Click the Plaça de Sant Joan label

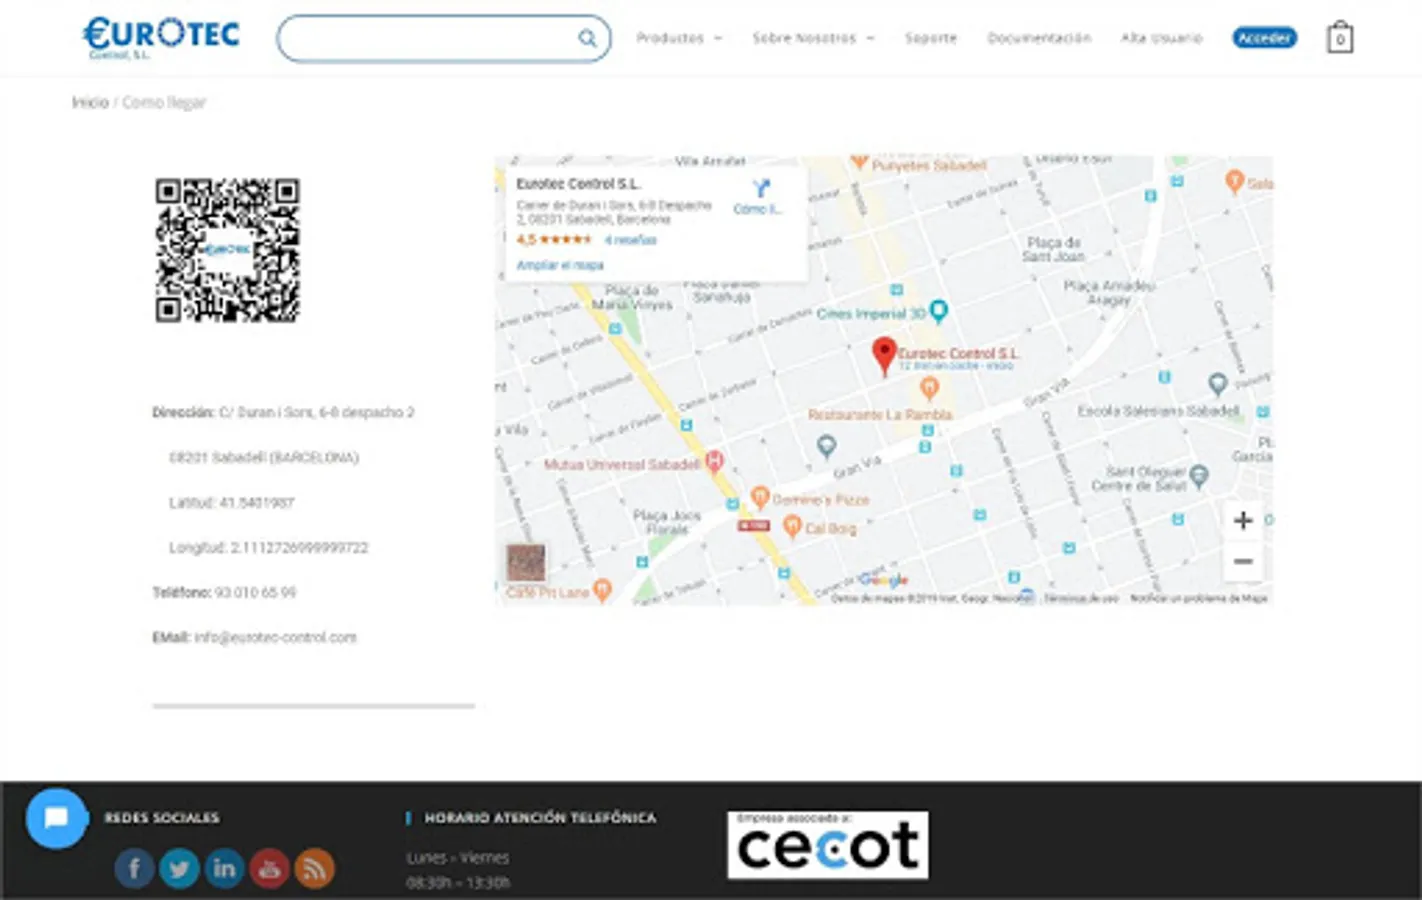tap(1053, 249)
